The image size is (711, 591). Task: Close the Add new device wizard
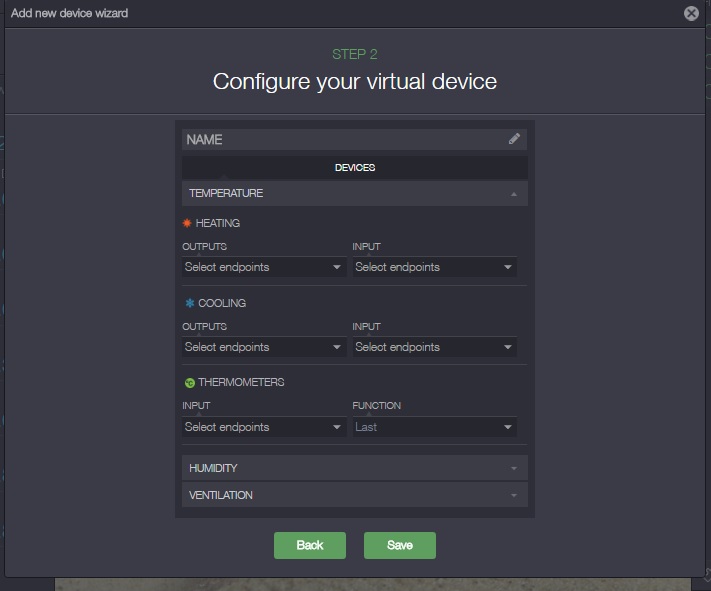click(x=691, y=13)
